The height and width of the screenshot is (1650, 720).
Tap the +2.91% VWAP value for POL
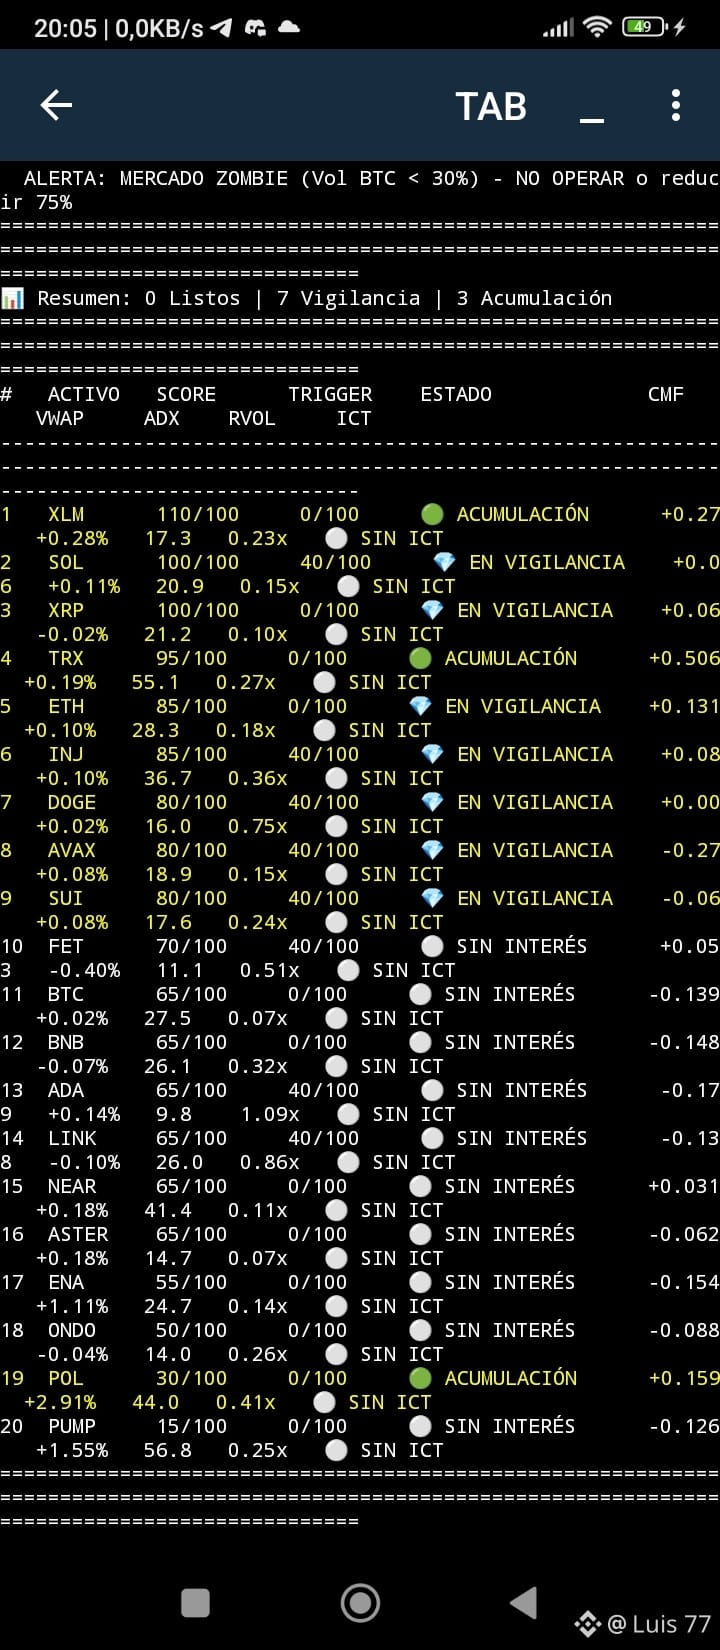click(x=60, y=1403)
